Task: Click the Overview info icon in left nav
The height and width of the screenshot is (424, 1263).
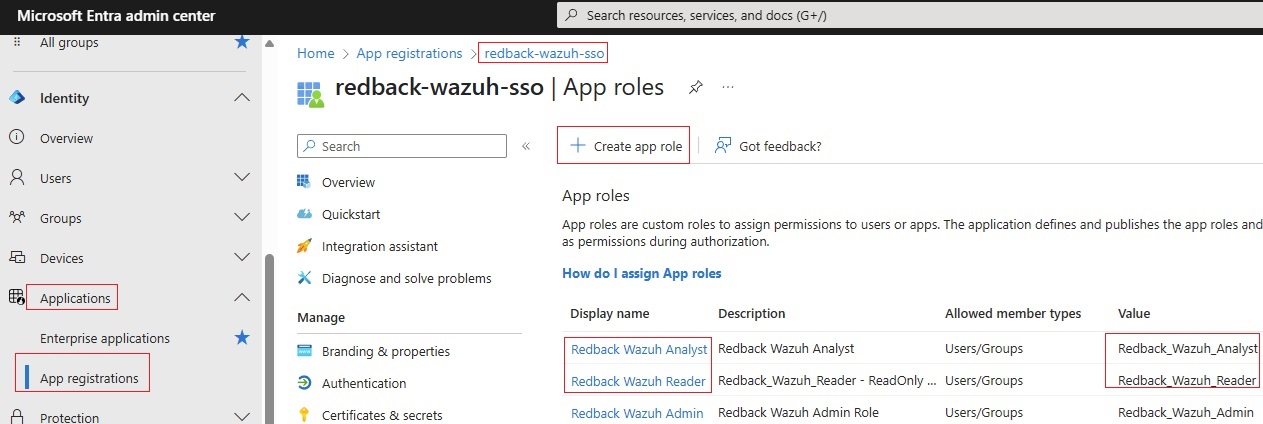Action: [x=16, y=138]
